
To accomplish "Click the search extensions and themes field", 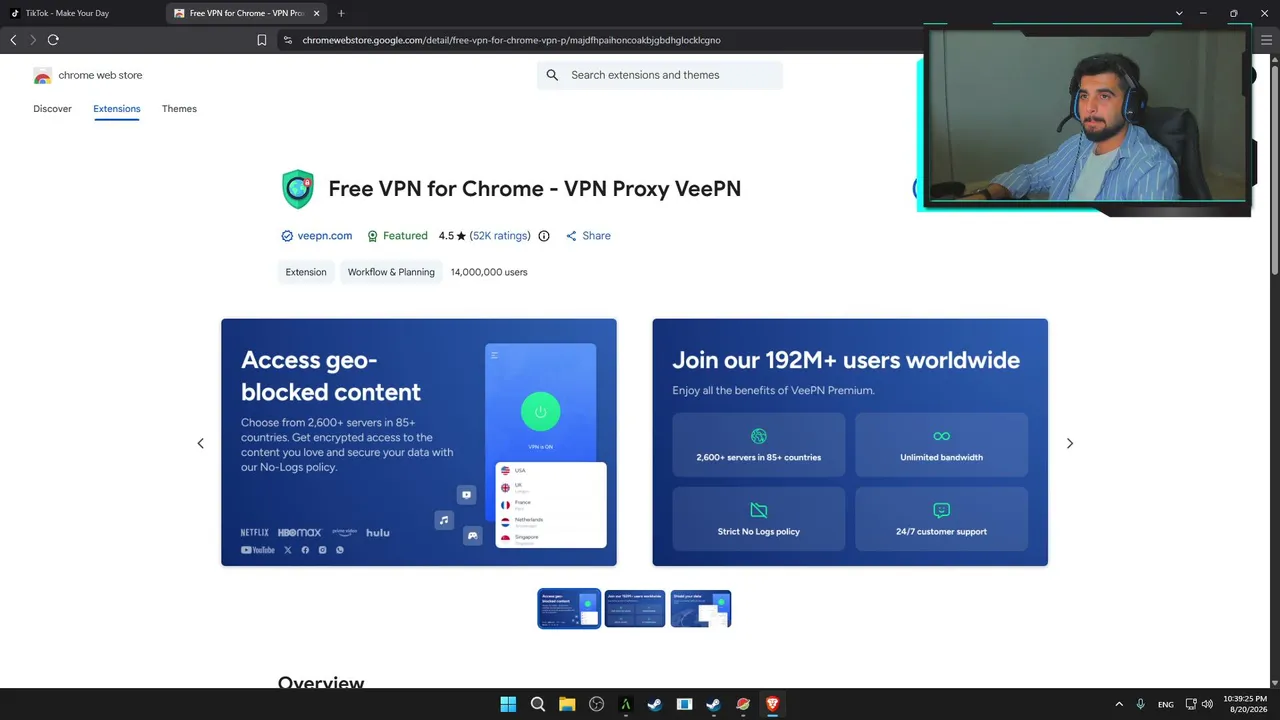I will point(660,75).
